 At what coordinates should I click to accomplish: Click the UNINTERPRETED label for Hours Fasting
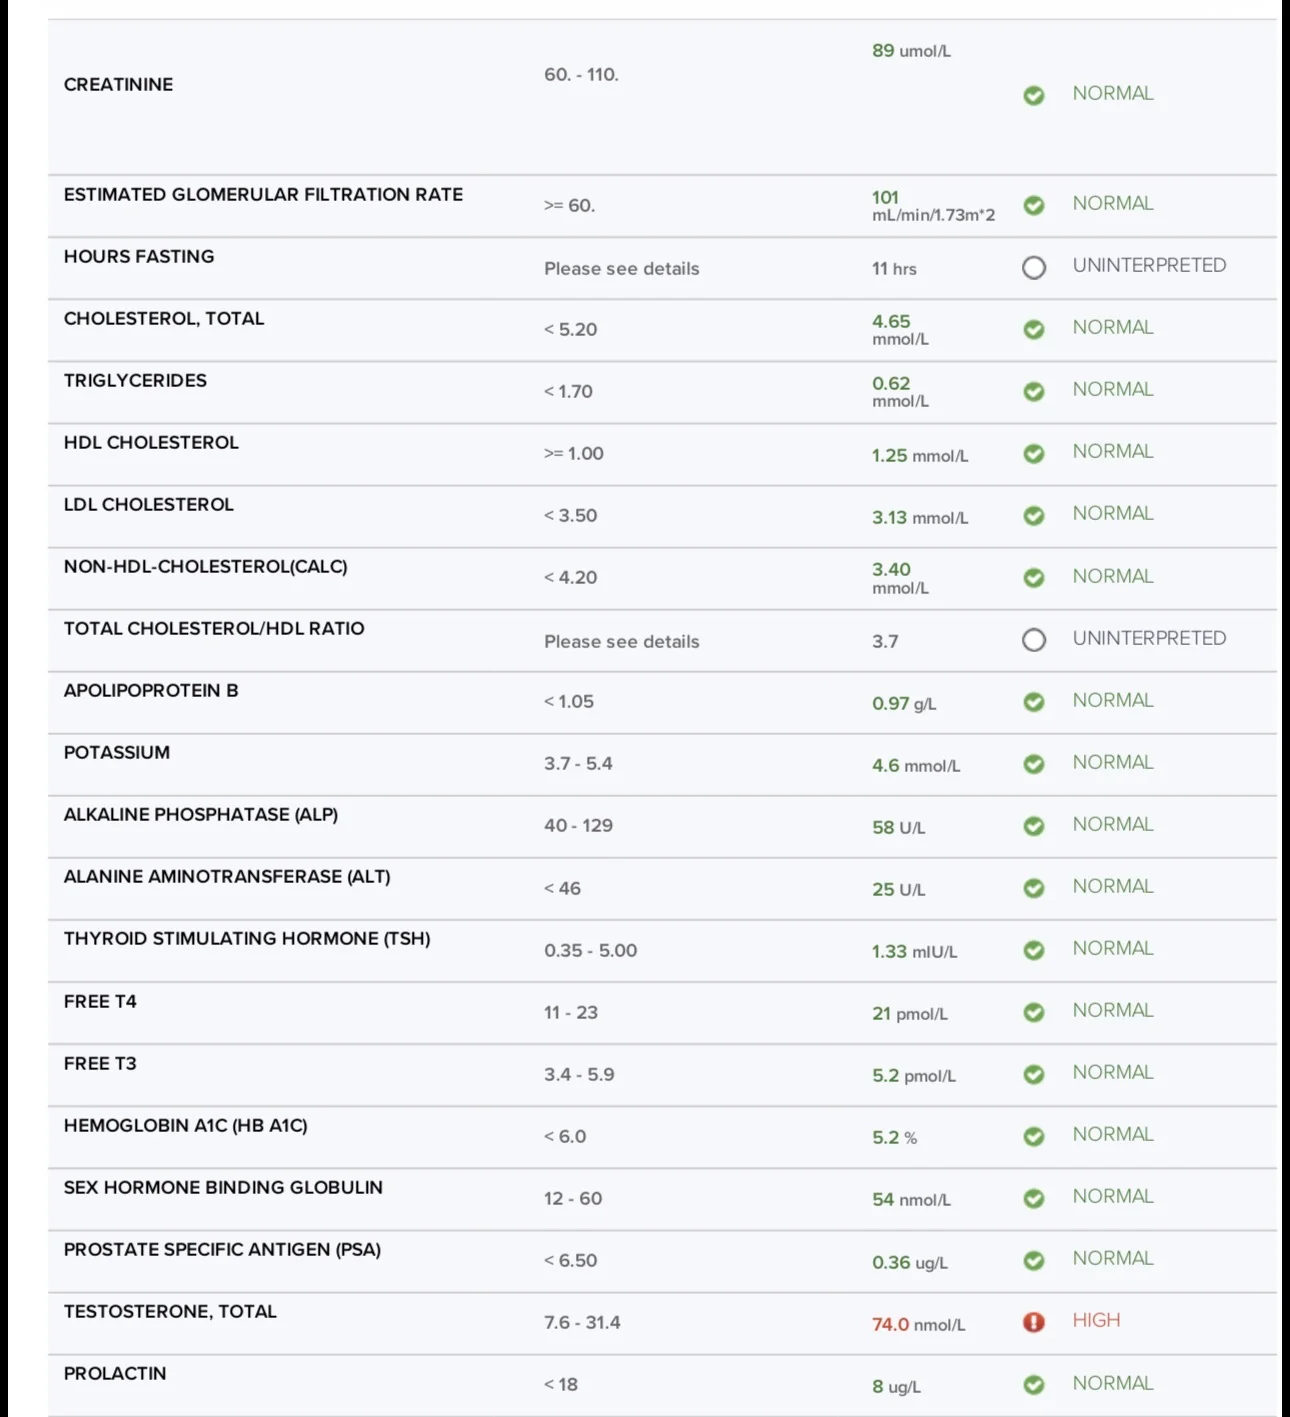[1149, 265]
